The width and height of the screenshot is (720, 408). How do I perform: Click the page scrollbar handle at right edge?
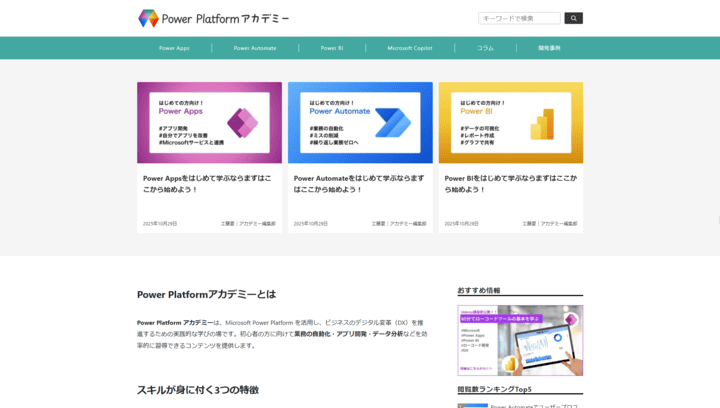[x=719, y=220]
